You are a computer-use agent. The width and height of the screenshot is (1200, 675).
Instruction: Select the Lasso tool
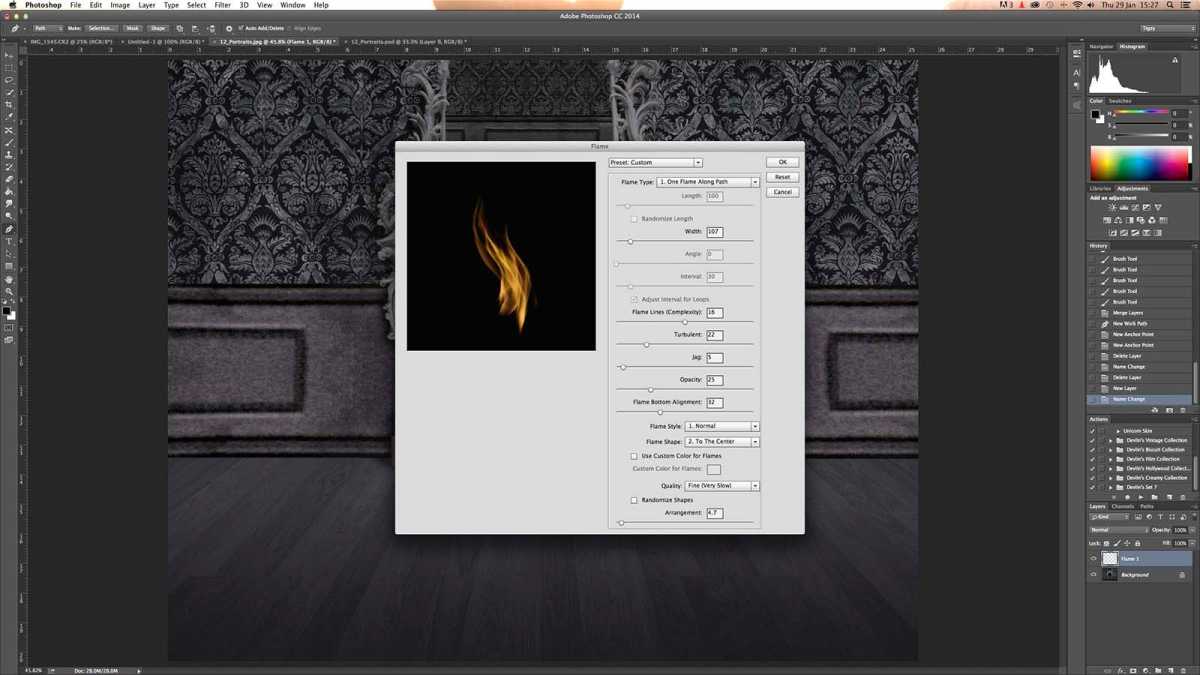9,80
